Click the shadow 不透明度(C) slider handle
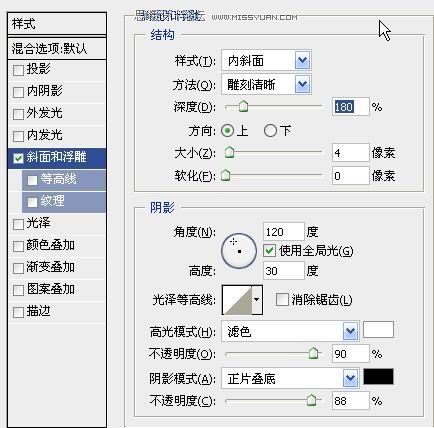 click(x=311, y=400)
